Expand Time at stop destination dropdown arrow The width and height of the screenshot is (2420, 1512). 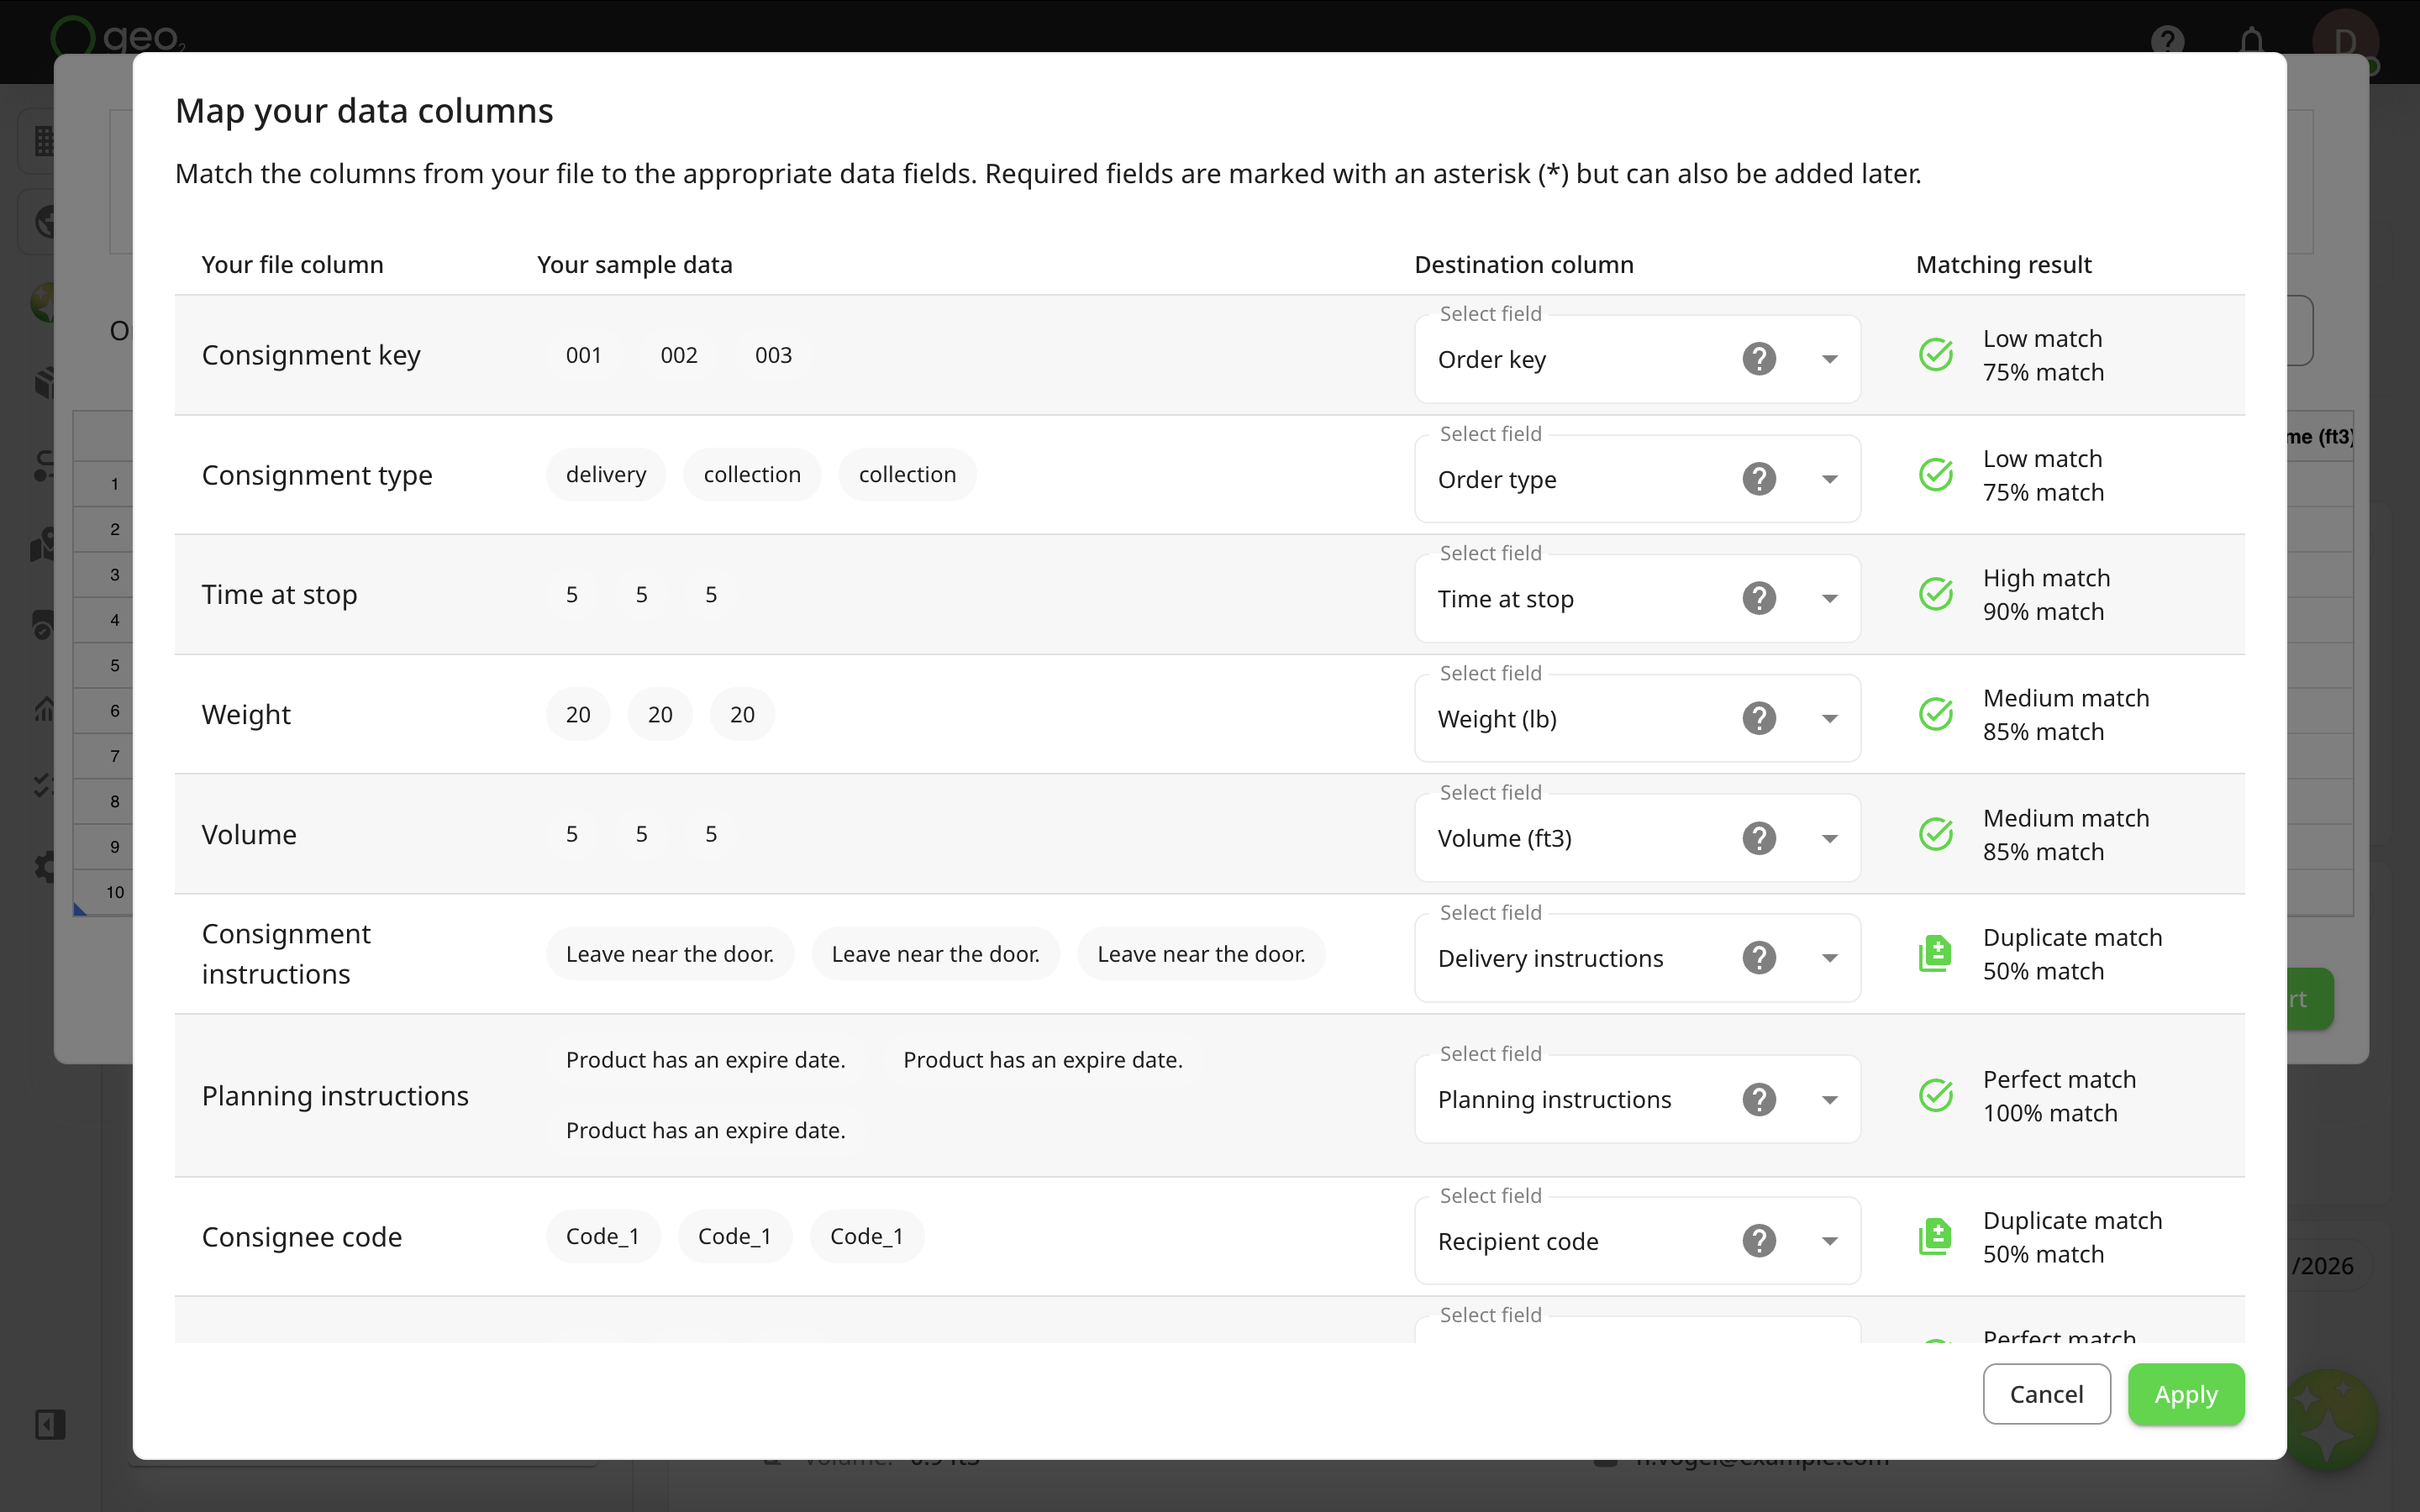click(1829, 598)
